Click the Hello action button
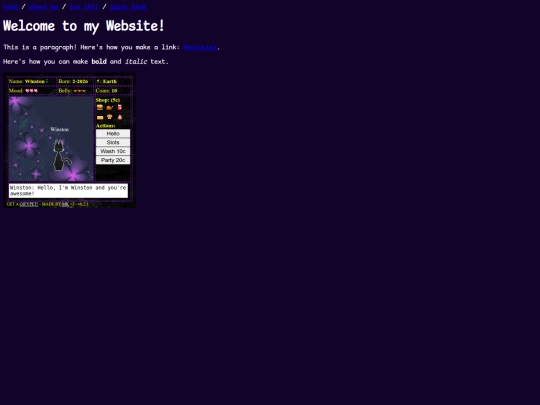 [113, 134]
